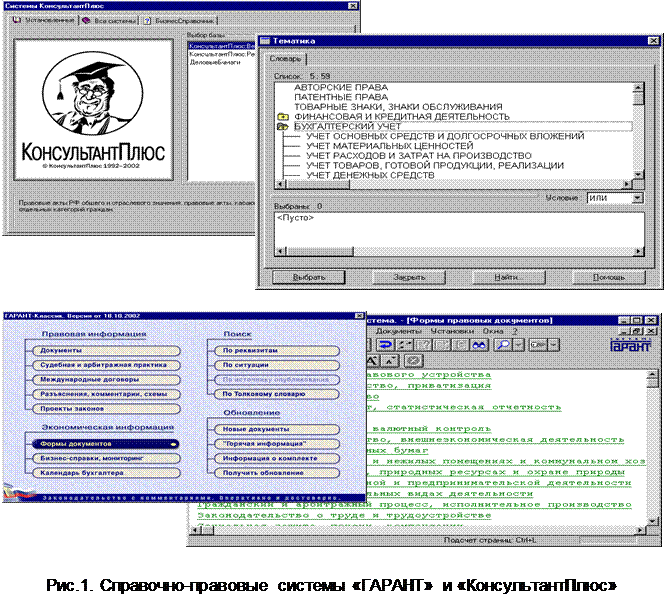Click scroll-up arrow of the topic list

(639, 87)
